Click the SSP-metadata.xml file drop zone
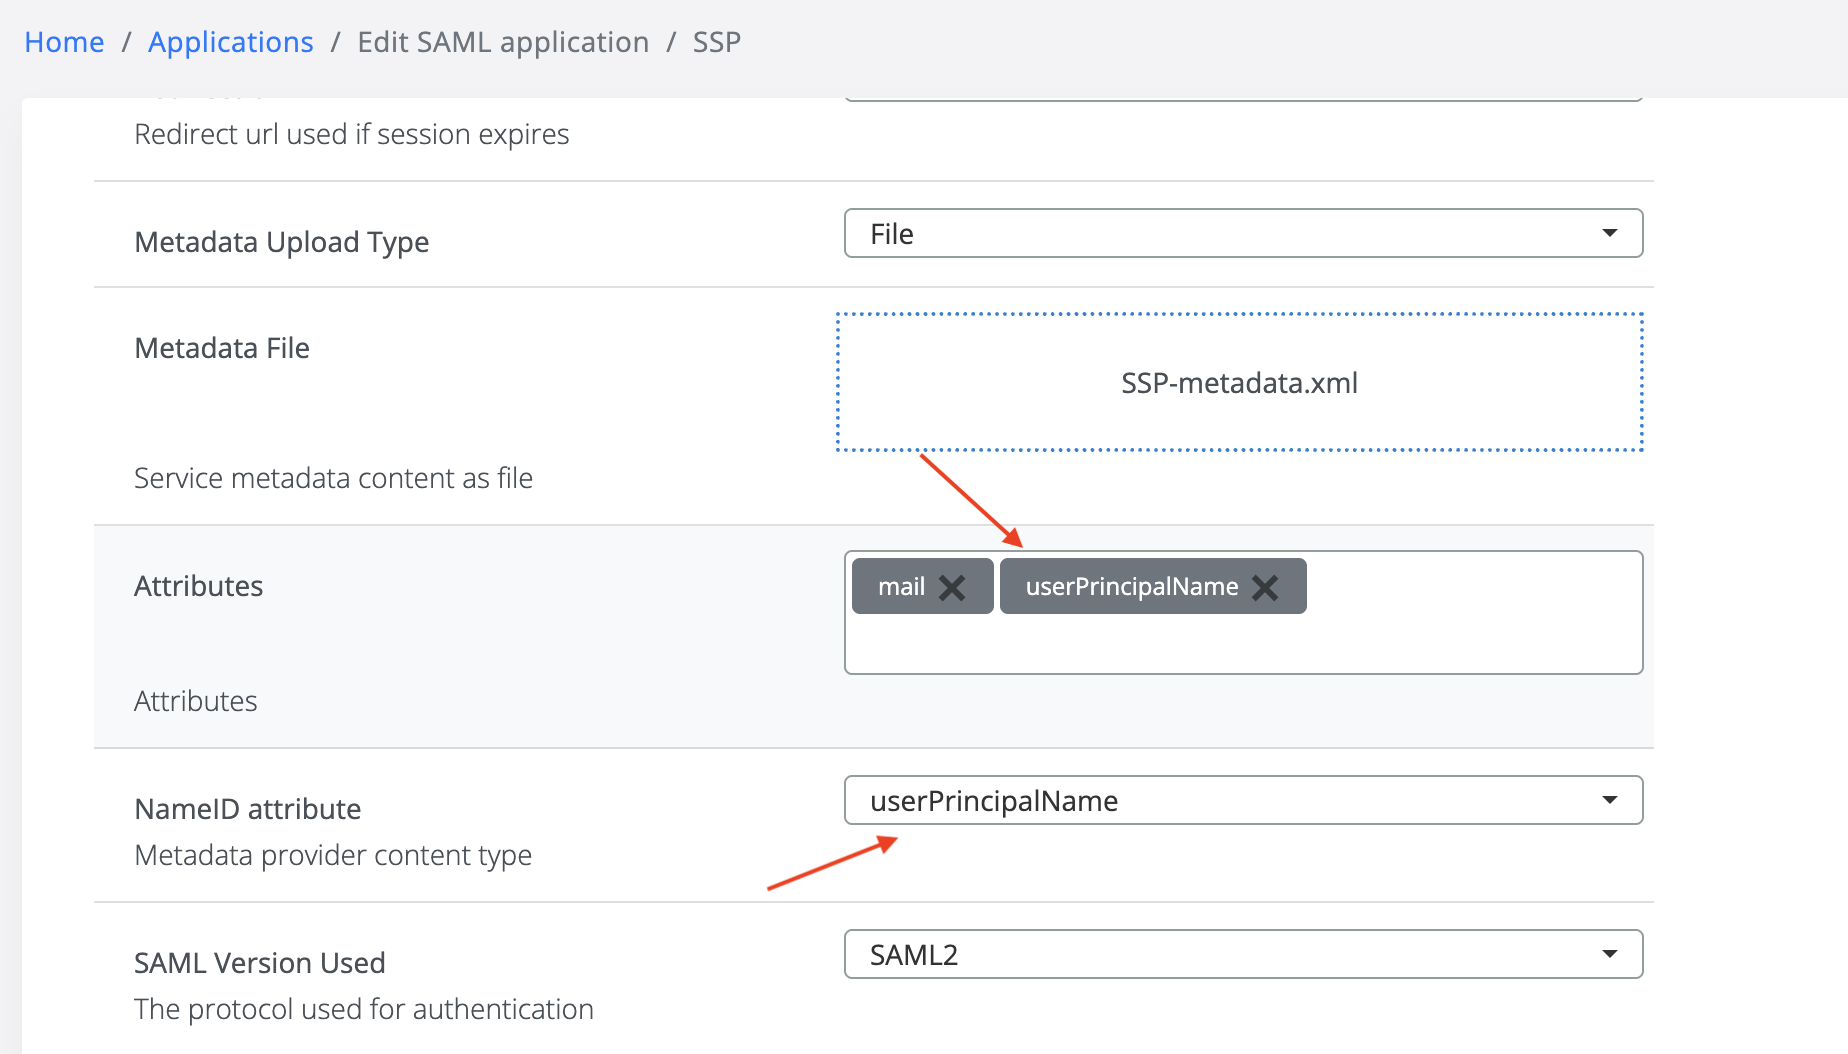The height and width of the screenshot is (1054, 1848). (x=1239, y=382)
